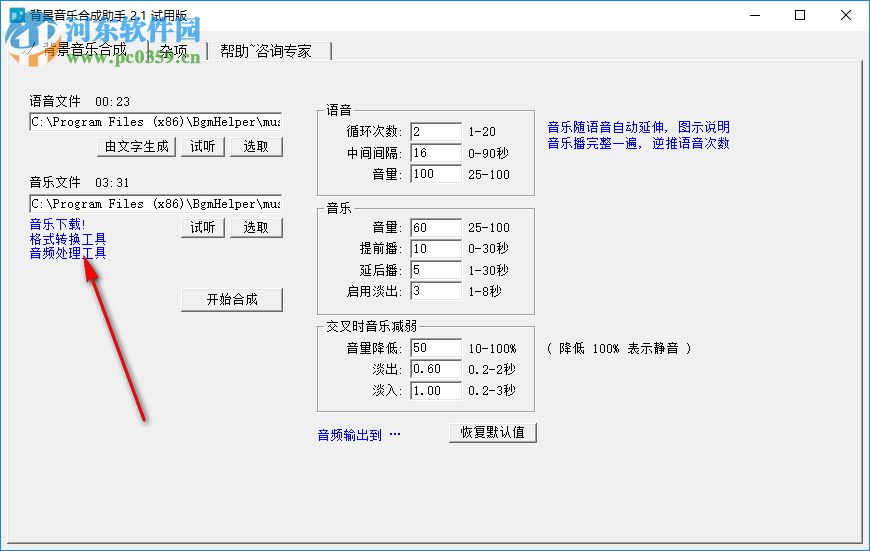This screenshot has height=551, width=870.
Task: Close the 背景音乐合成助手 window
Action: 846,15
